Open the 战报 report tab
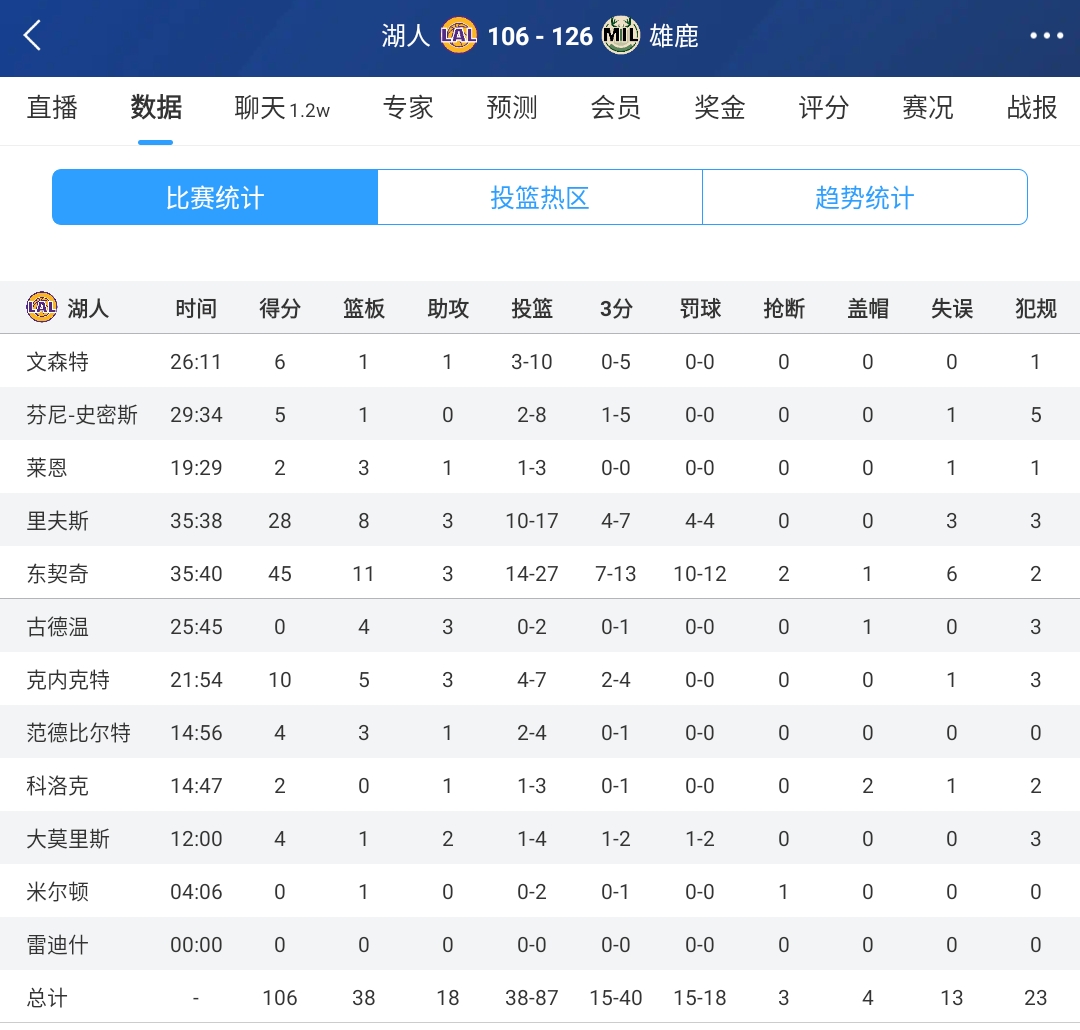Image resolution: width=1080 pixels, height=1030 pixels. click(x=1032, y=108)
